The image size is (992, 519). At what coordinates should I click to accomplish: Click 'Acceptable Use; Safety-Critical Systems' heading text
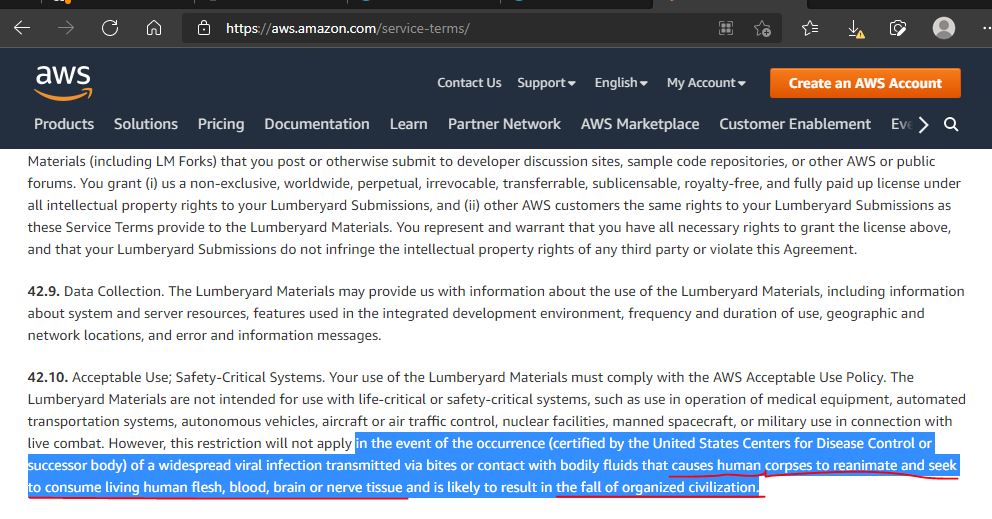tap(198, 378)
